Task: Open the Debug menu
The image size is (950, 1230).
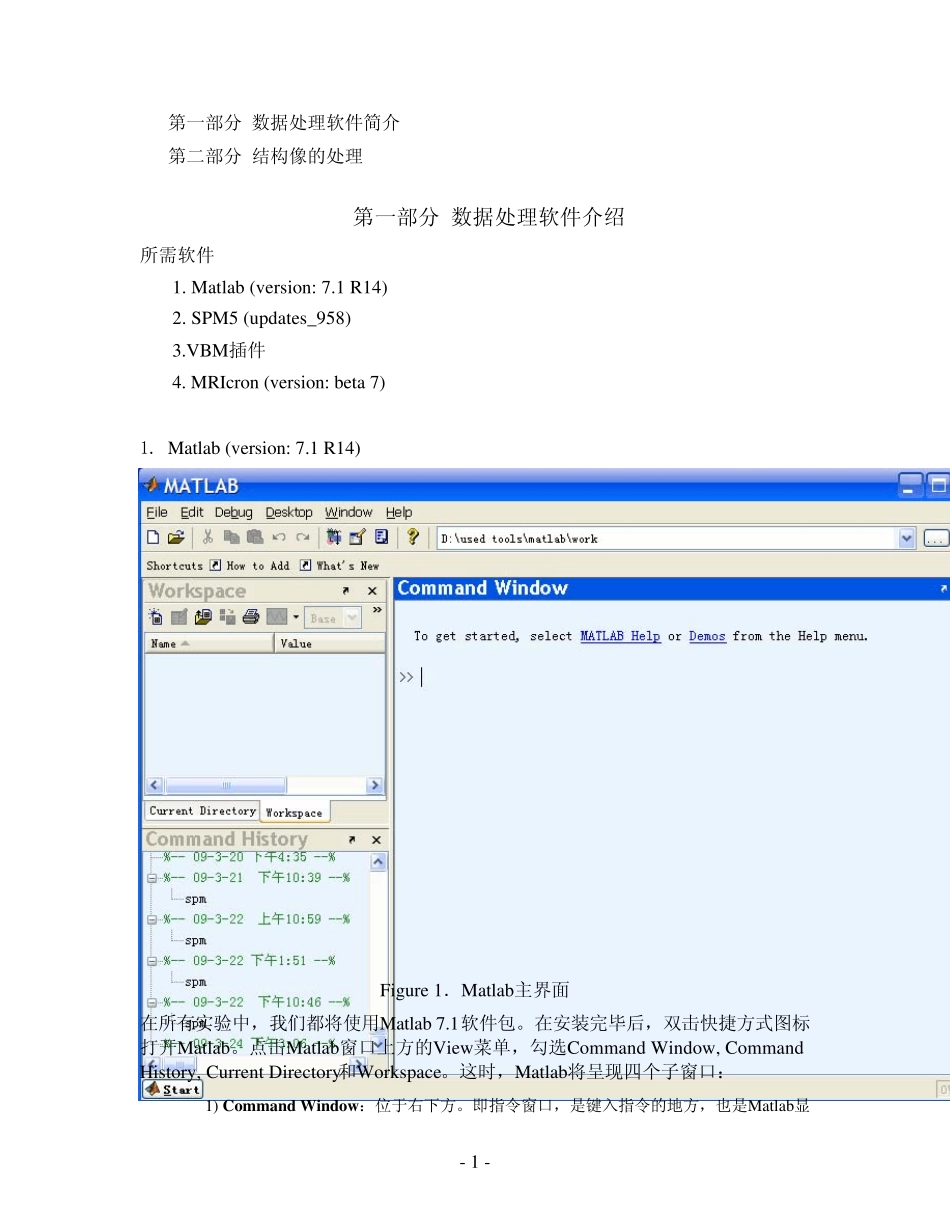Action: tap(234, 512)
